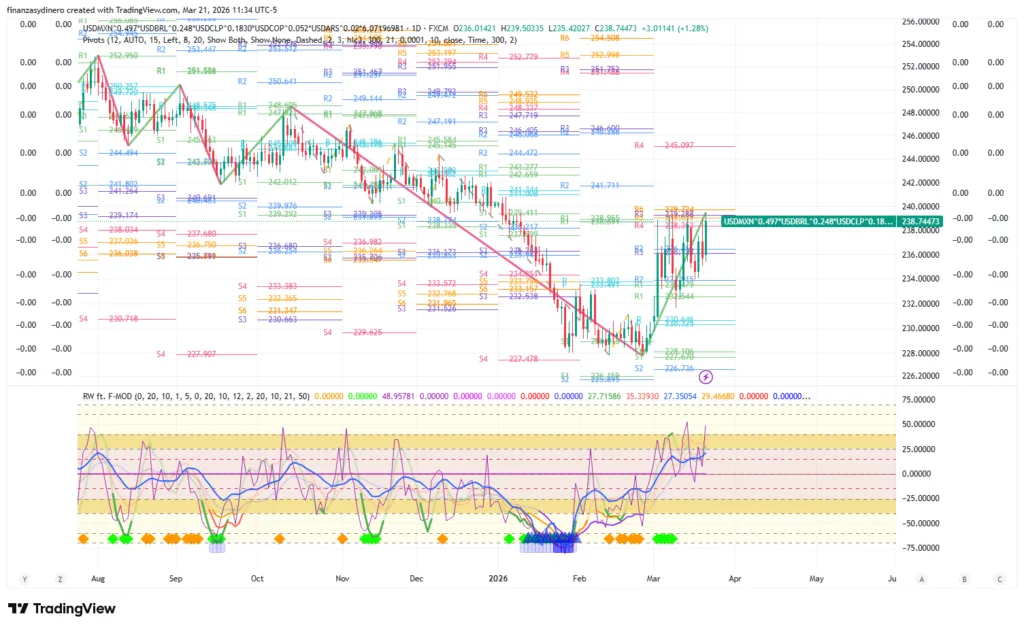Click the leftmost orange diamond signal marker

[84, 539]
